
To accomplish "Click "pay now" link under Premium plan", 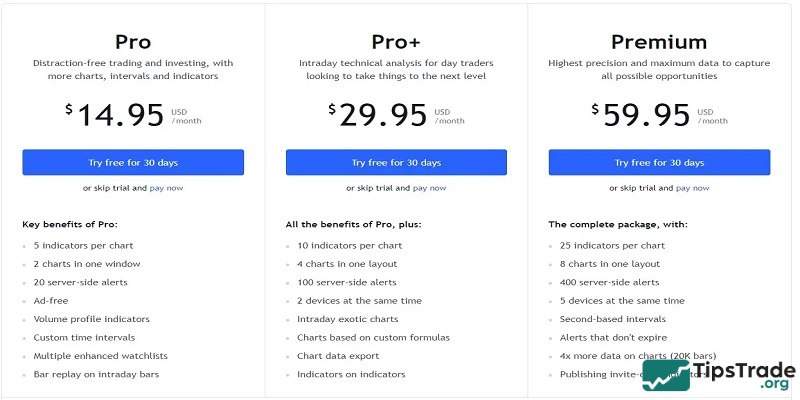I will coord(693,188).
